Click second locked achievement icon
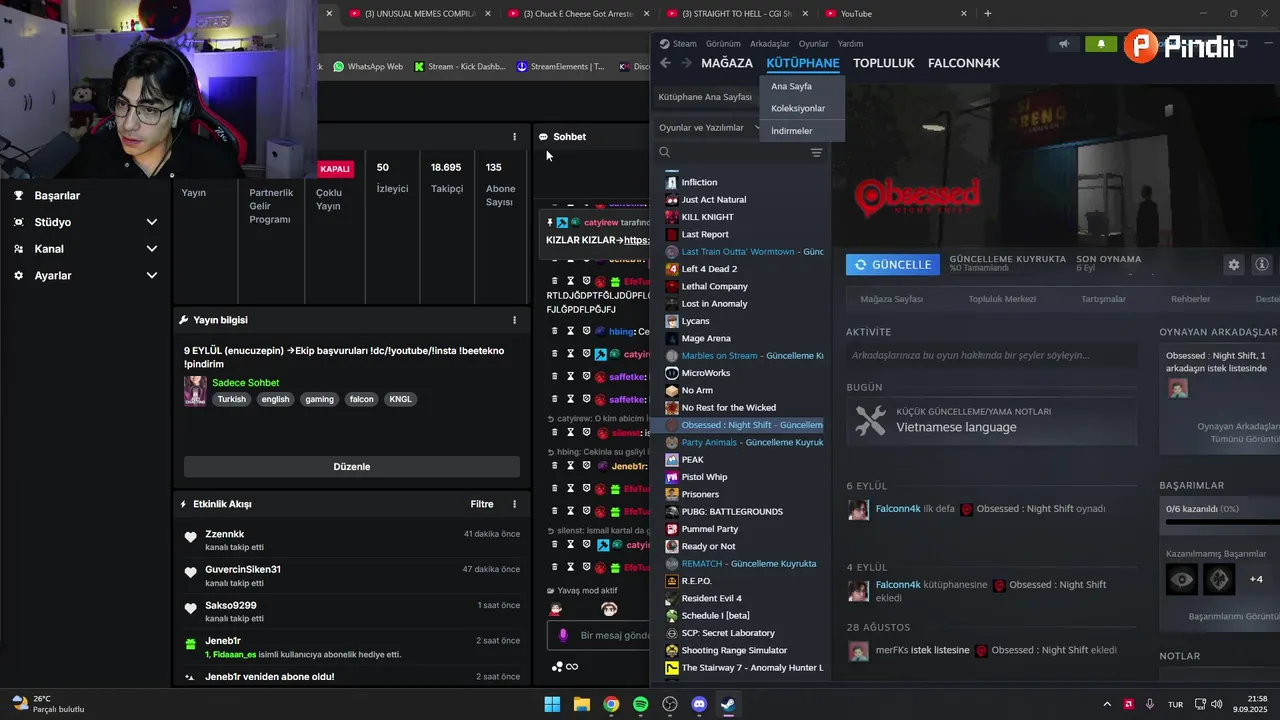This screenshot has width=1280, height=720. pos(1219,579)
